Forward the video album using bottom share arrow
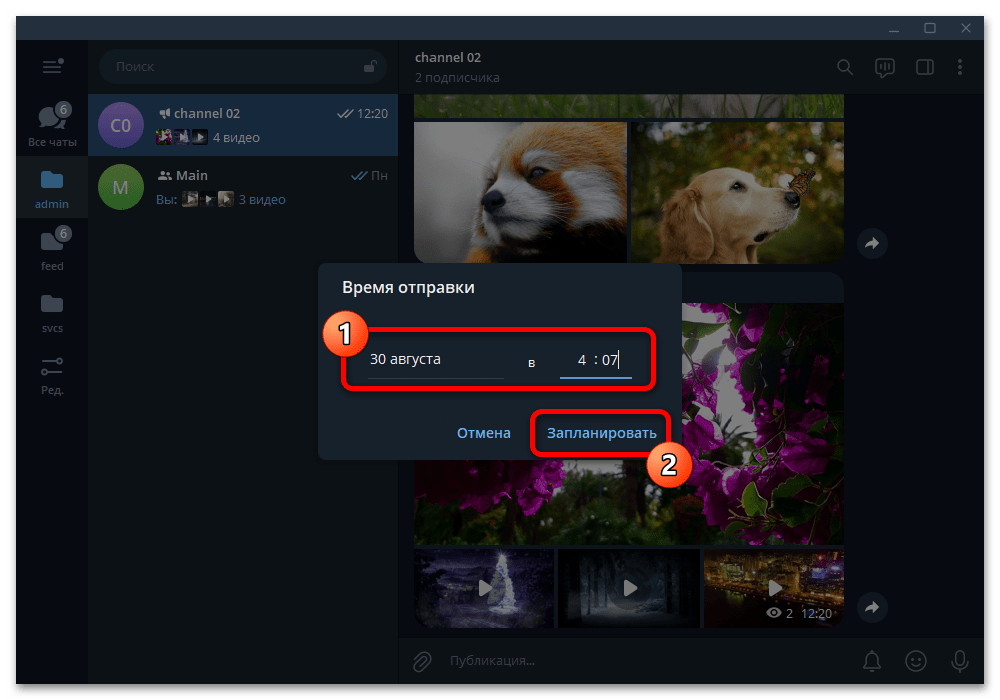This screenshot has width=1000, height=700. point(872,607)
